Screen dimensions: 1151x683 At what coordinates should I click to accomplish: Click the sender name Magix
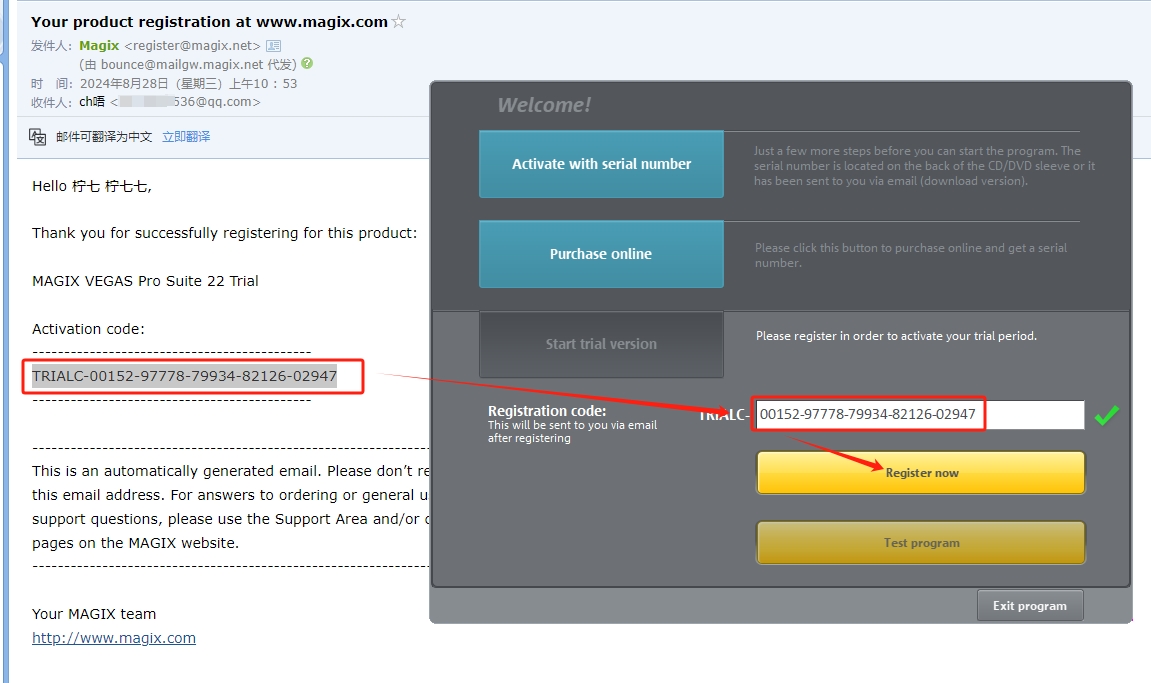click(x=99, y=46)
